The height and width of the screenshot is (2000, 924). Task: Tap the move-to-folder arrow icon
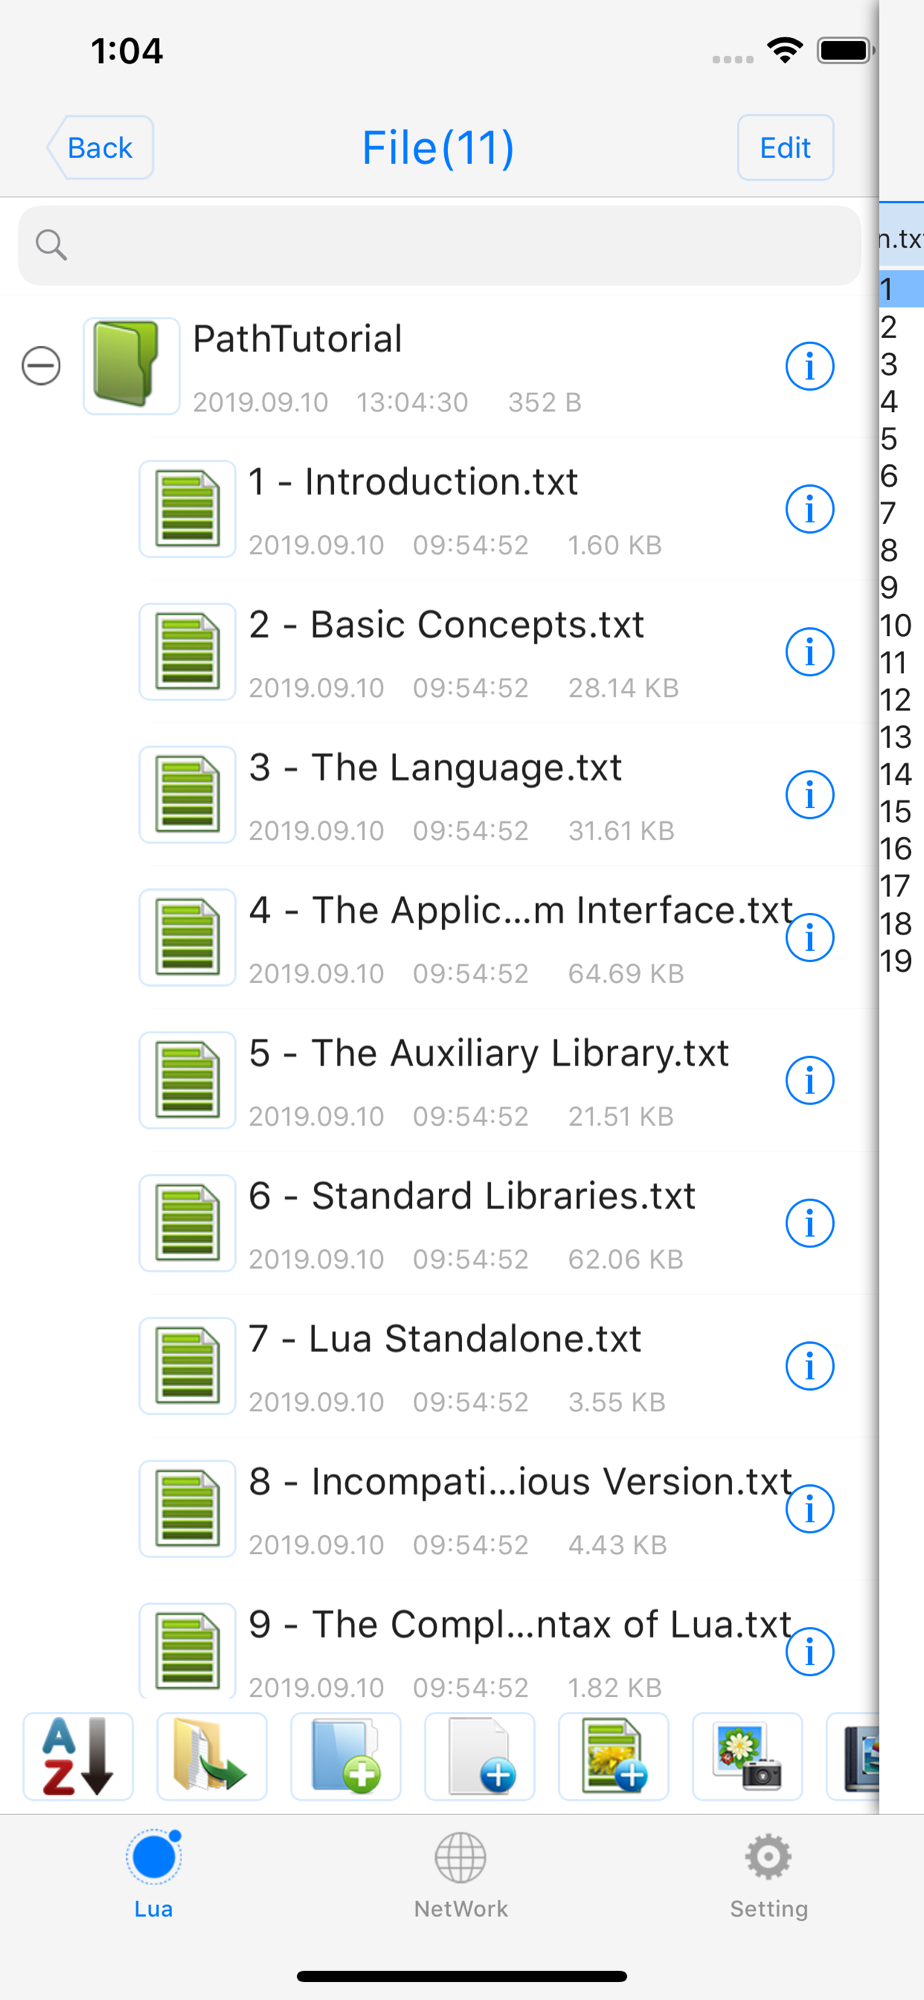click(212, 1756)
